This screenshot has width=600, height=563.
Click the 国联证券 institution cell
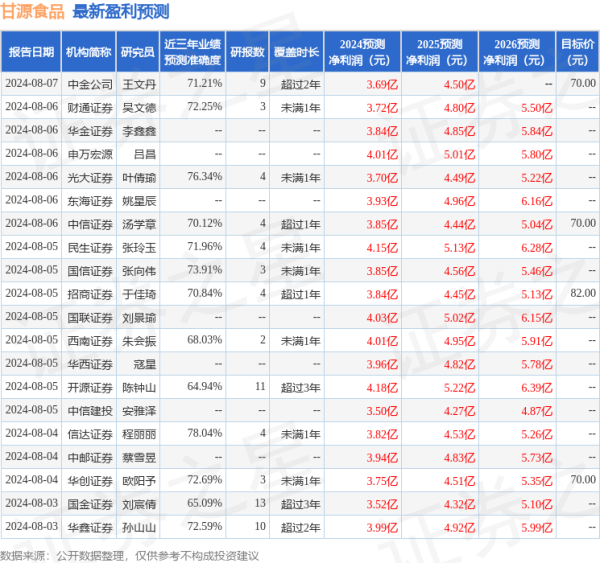pos(90,318)
